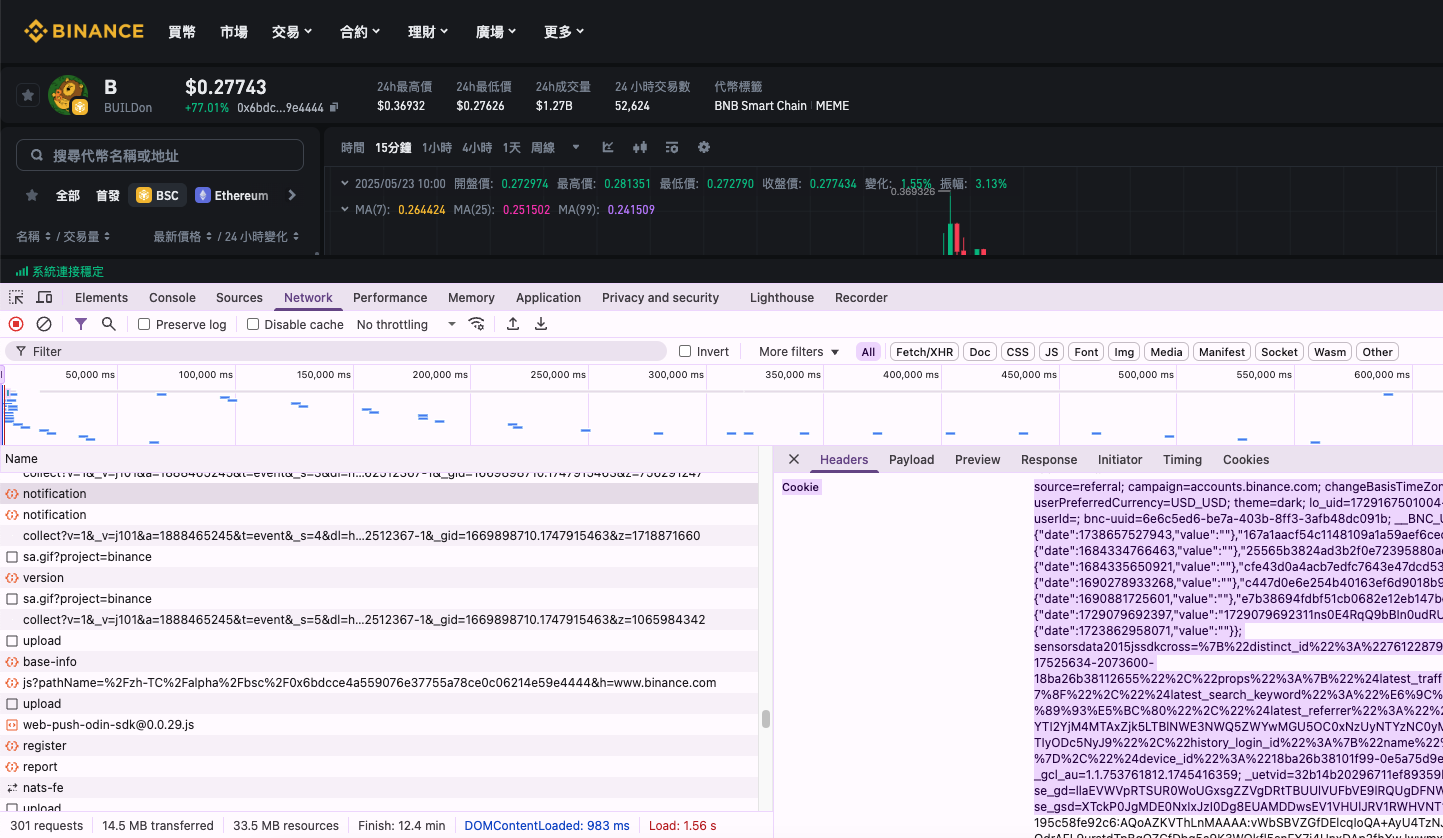1443x838 pixels.
Task: Sort by trading volume arrows
Action: (107, 237)
